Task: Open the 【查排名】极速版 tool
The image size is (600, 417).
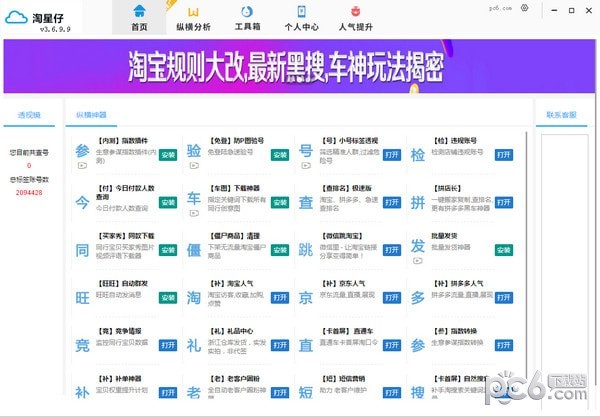Action: (x=392, y=202)
